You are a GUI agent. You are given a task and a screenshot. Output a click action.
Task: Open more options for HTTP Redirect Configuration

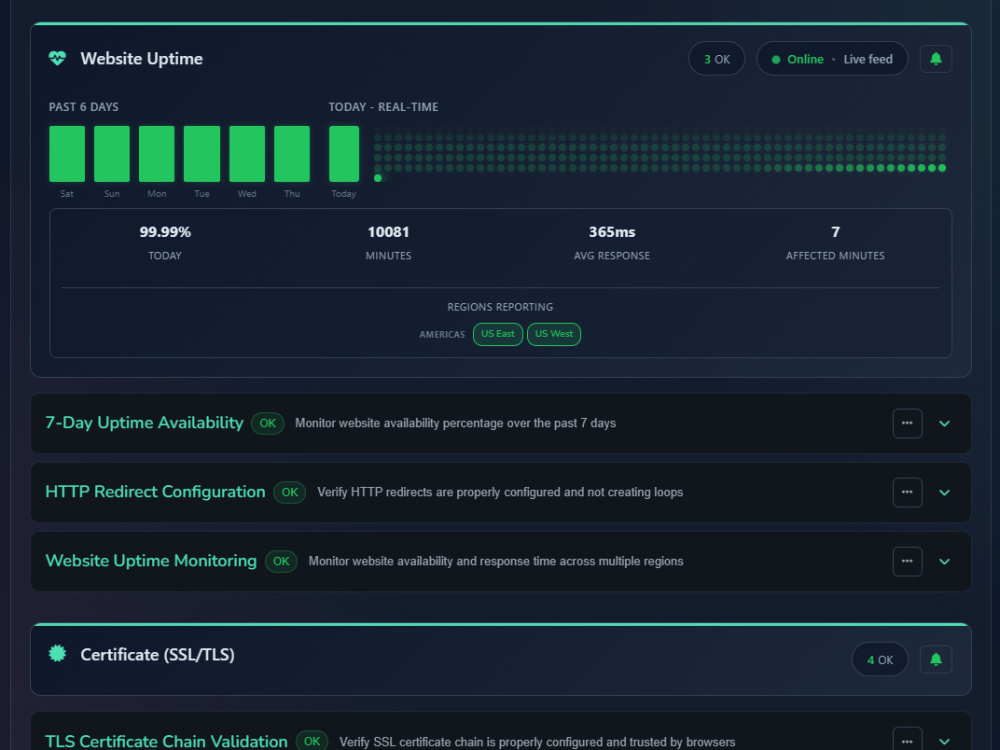click(x=907, y=492)
